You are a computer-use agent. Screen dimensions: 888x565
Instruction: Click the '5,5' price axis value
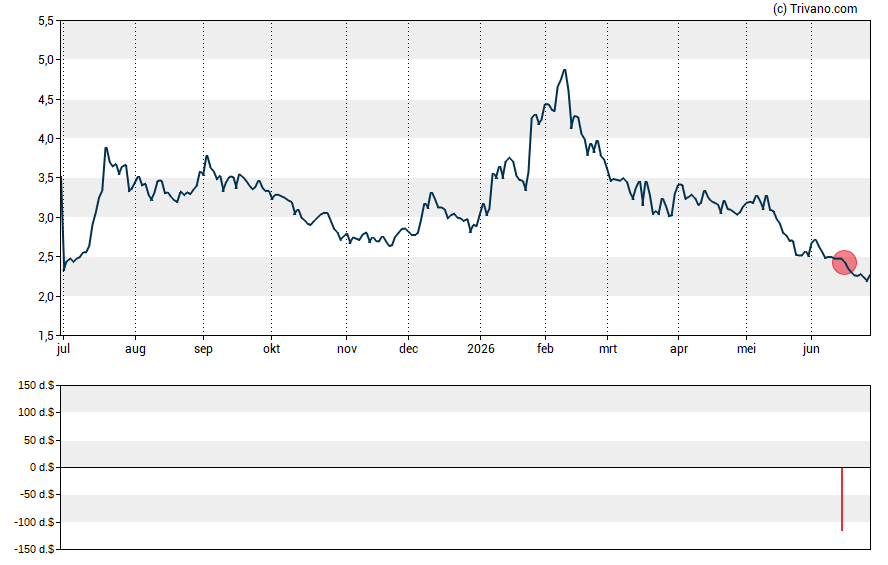(x=46, y=21)
